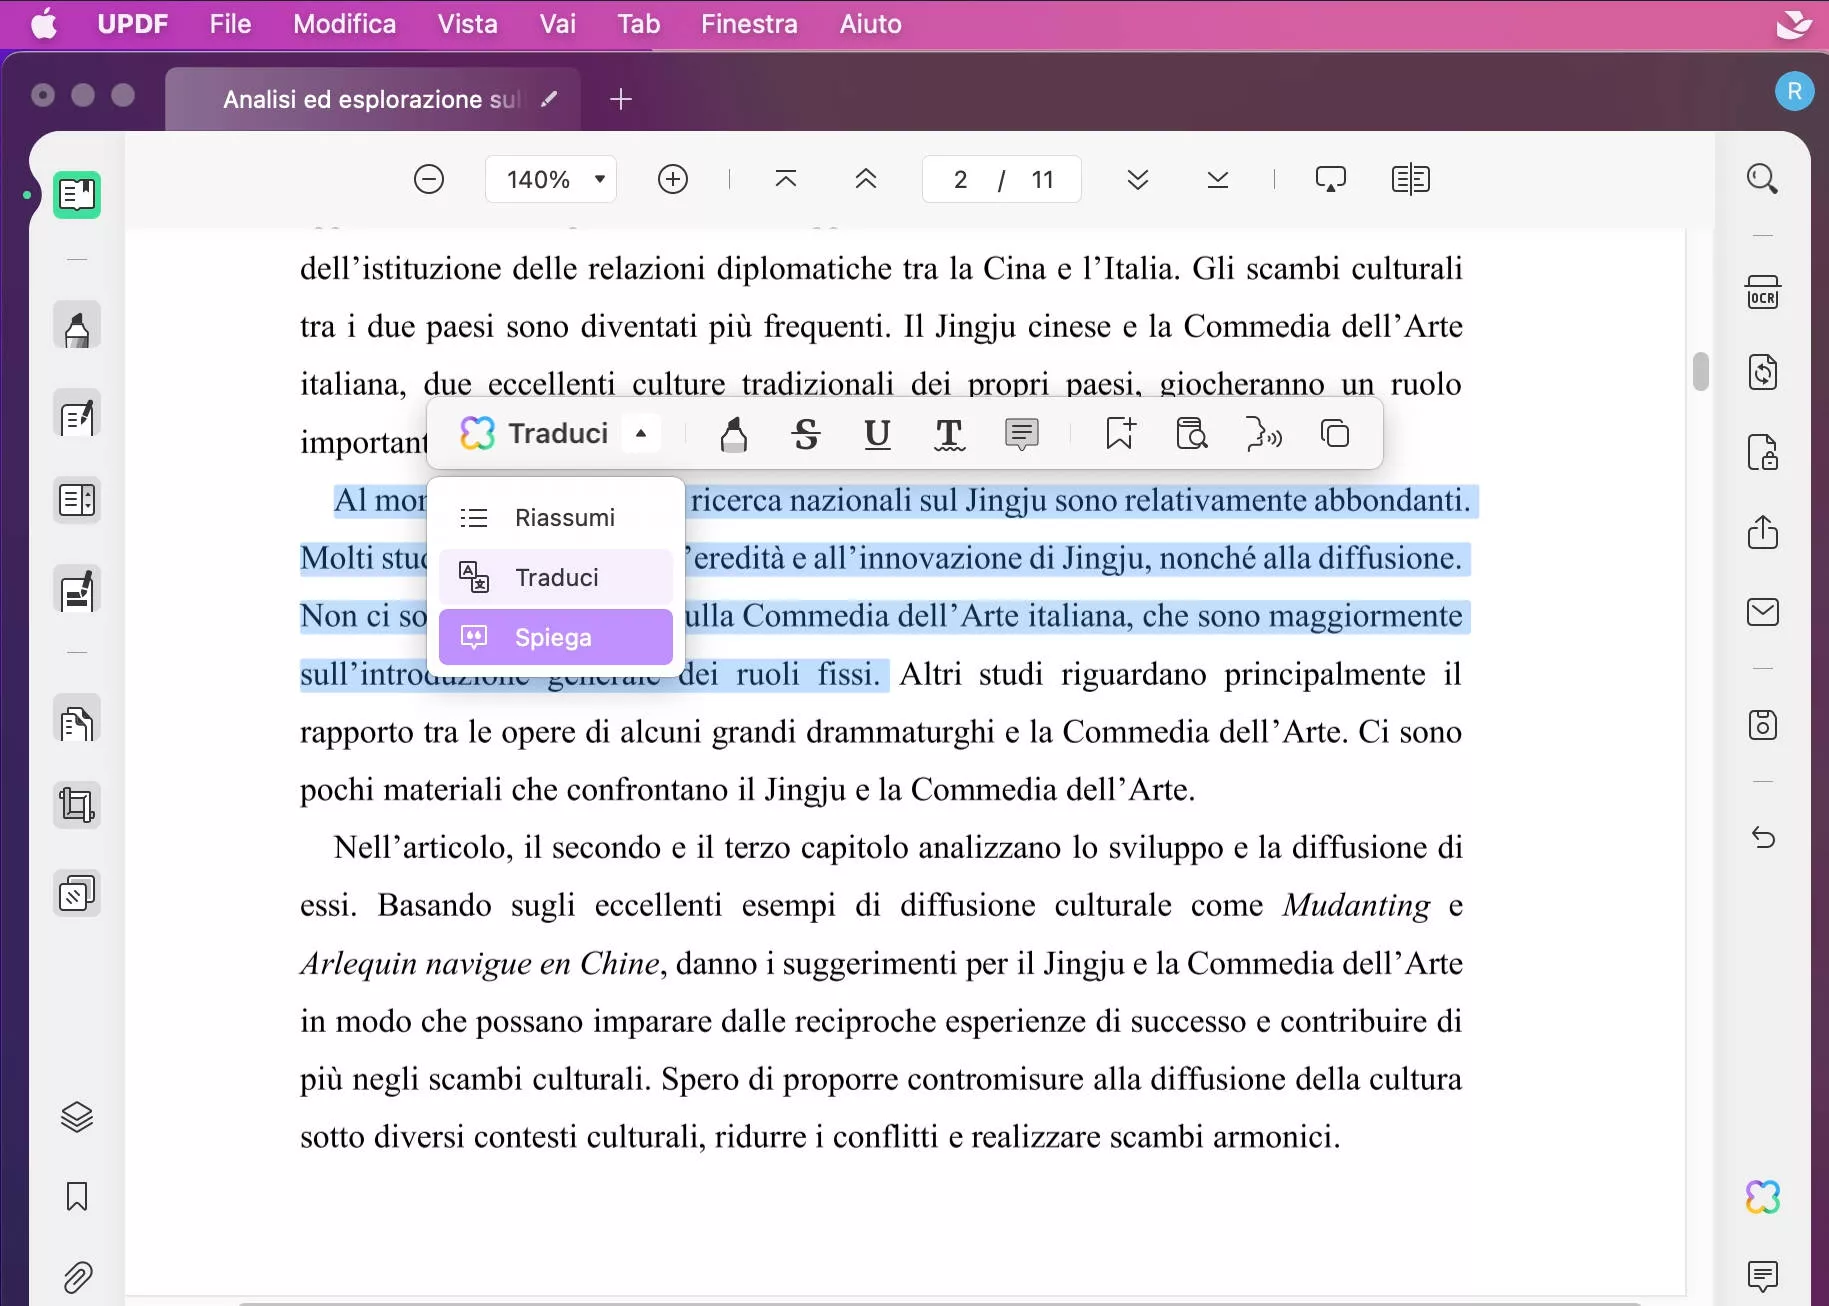This screenshot has height=1306, width=1829.
Task: Click the Traduci AI button in floating toolbar
Action: coord(534,434)
